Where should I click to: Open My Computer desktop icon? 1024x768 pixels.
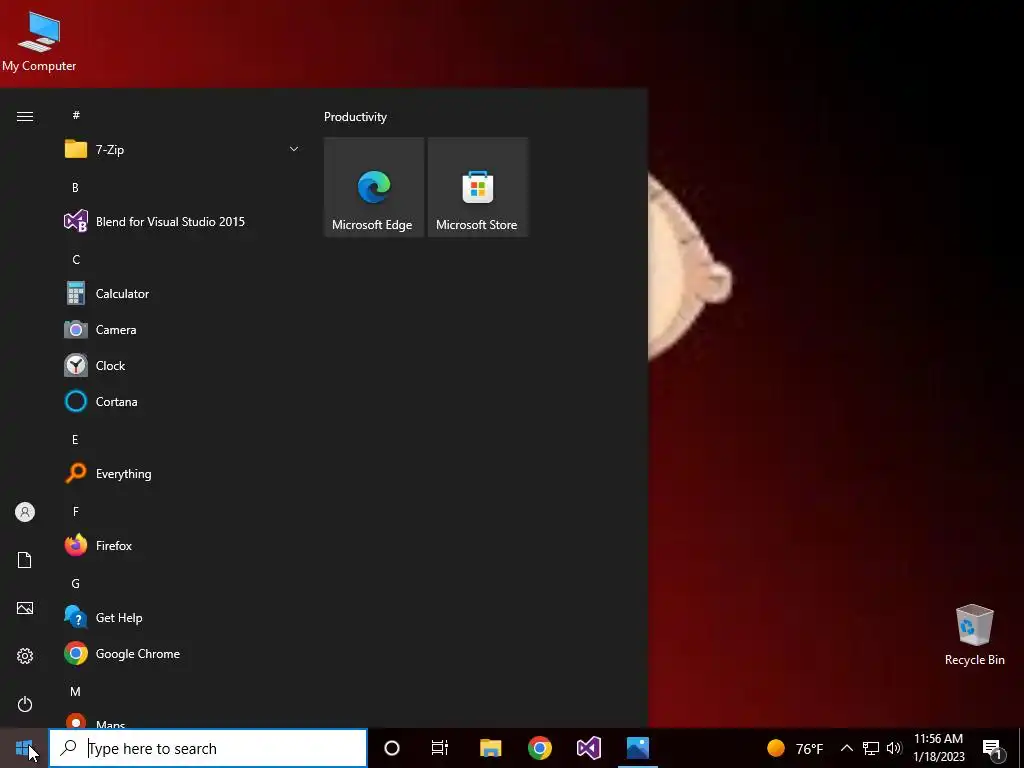(x=39, y=40)
